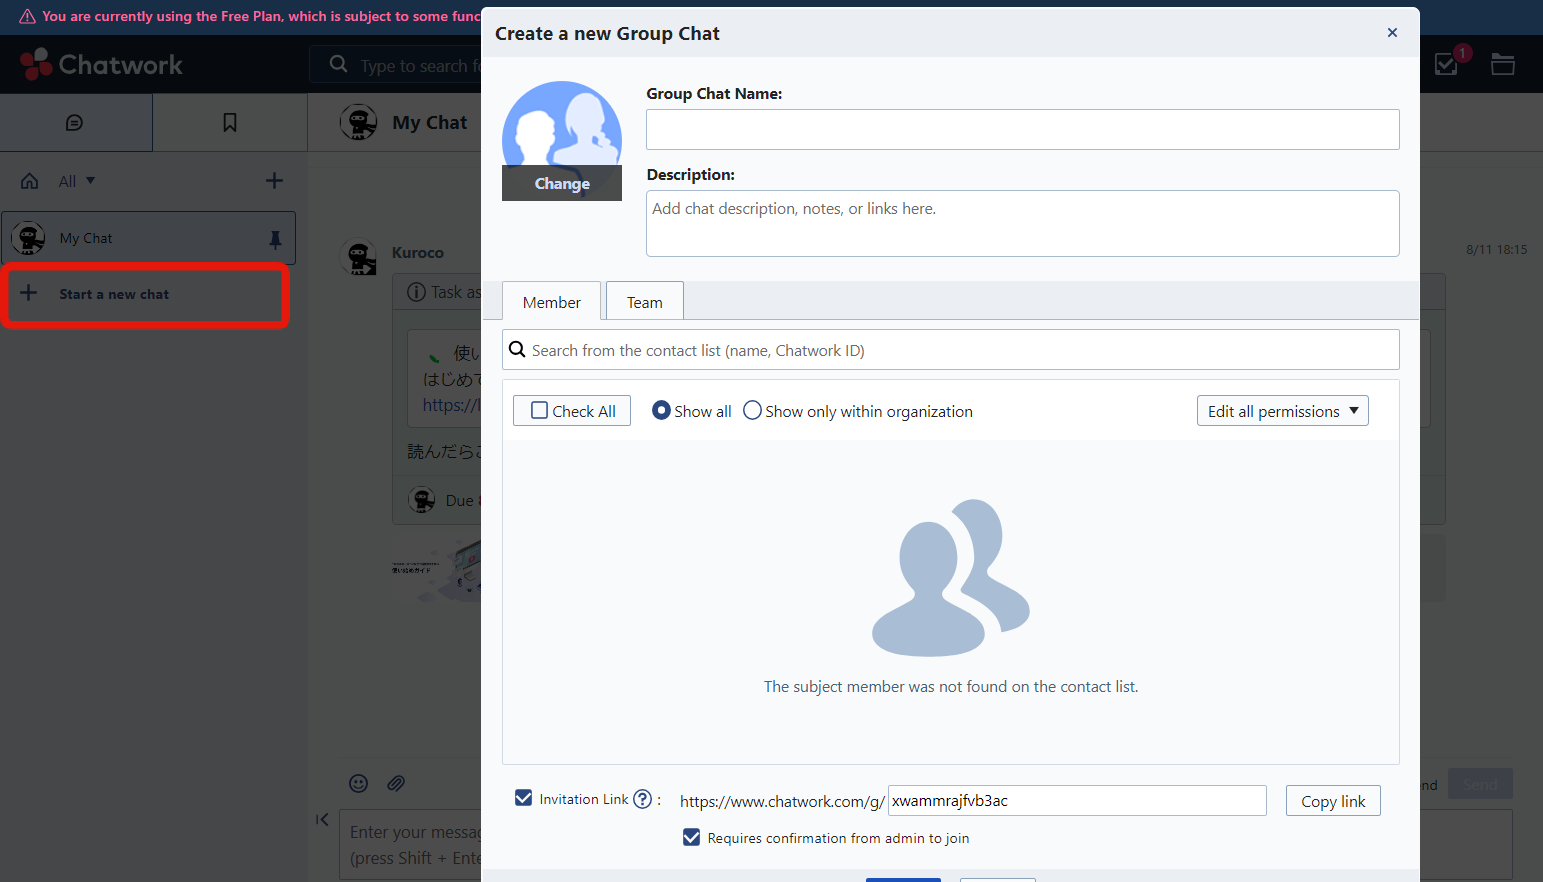This screenshot has height=882, width=1543.
Task: Change the group chat avatar image
Action: (x=561, y=183)
